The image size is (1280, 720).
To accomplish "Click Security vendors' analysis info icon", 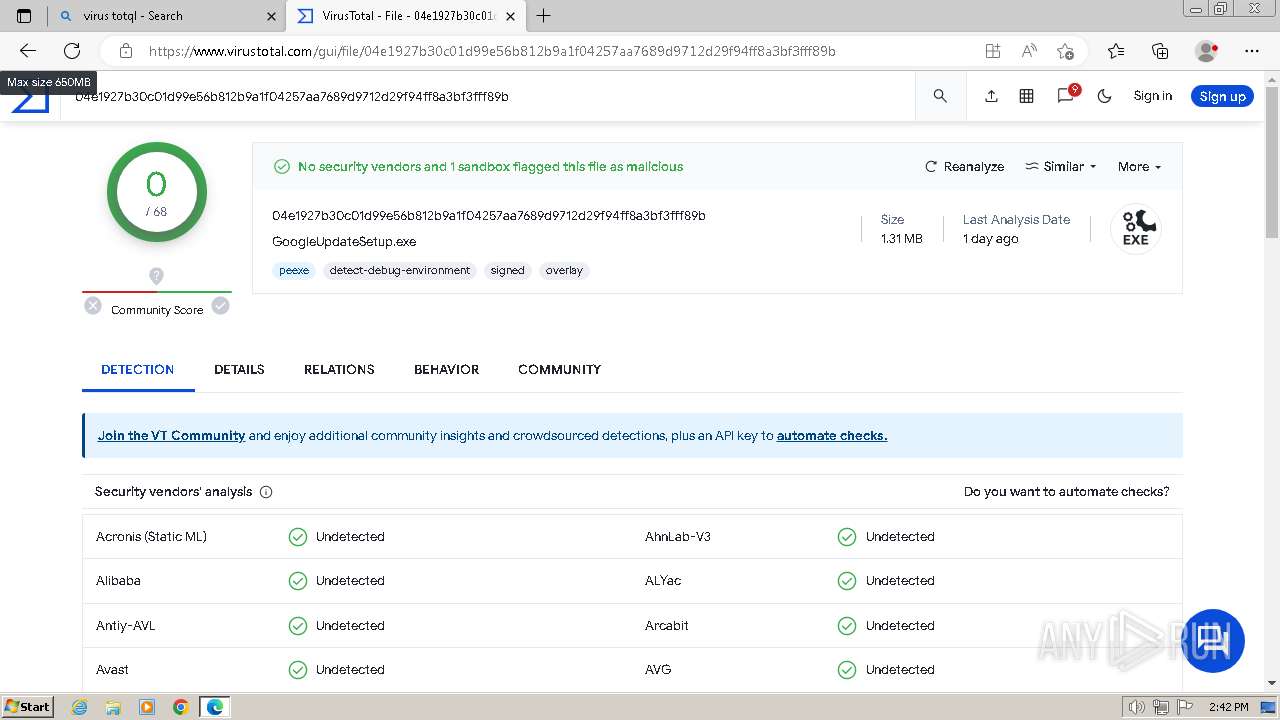I will click(266, 492).
